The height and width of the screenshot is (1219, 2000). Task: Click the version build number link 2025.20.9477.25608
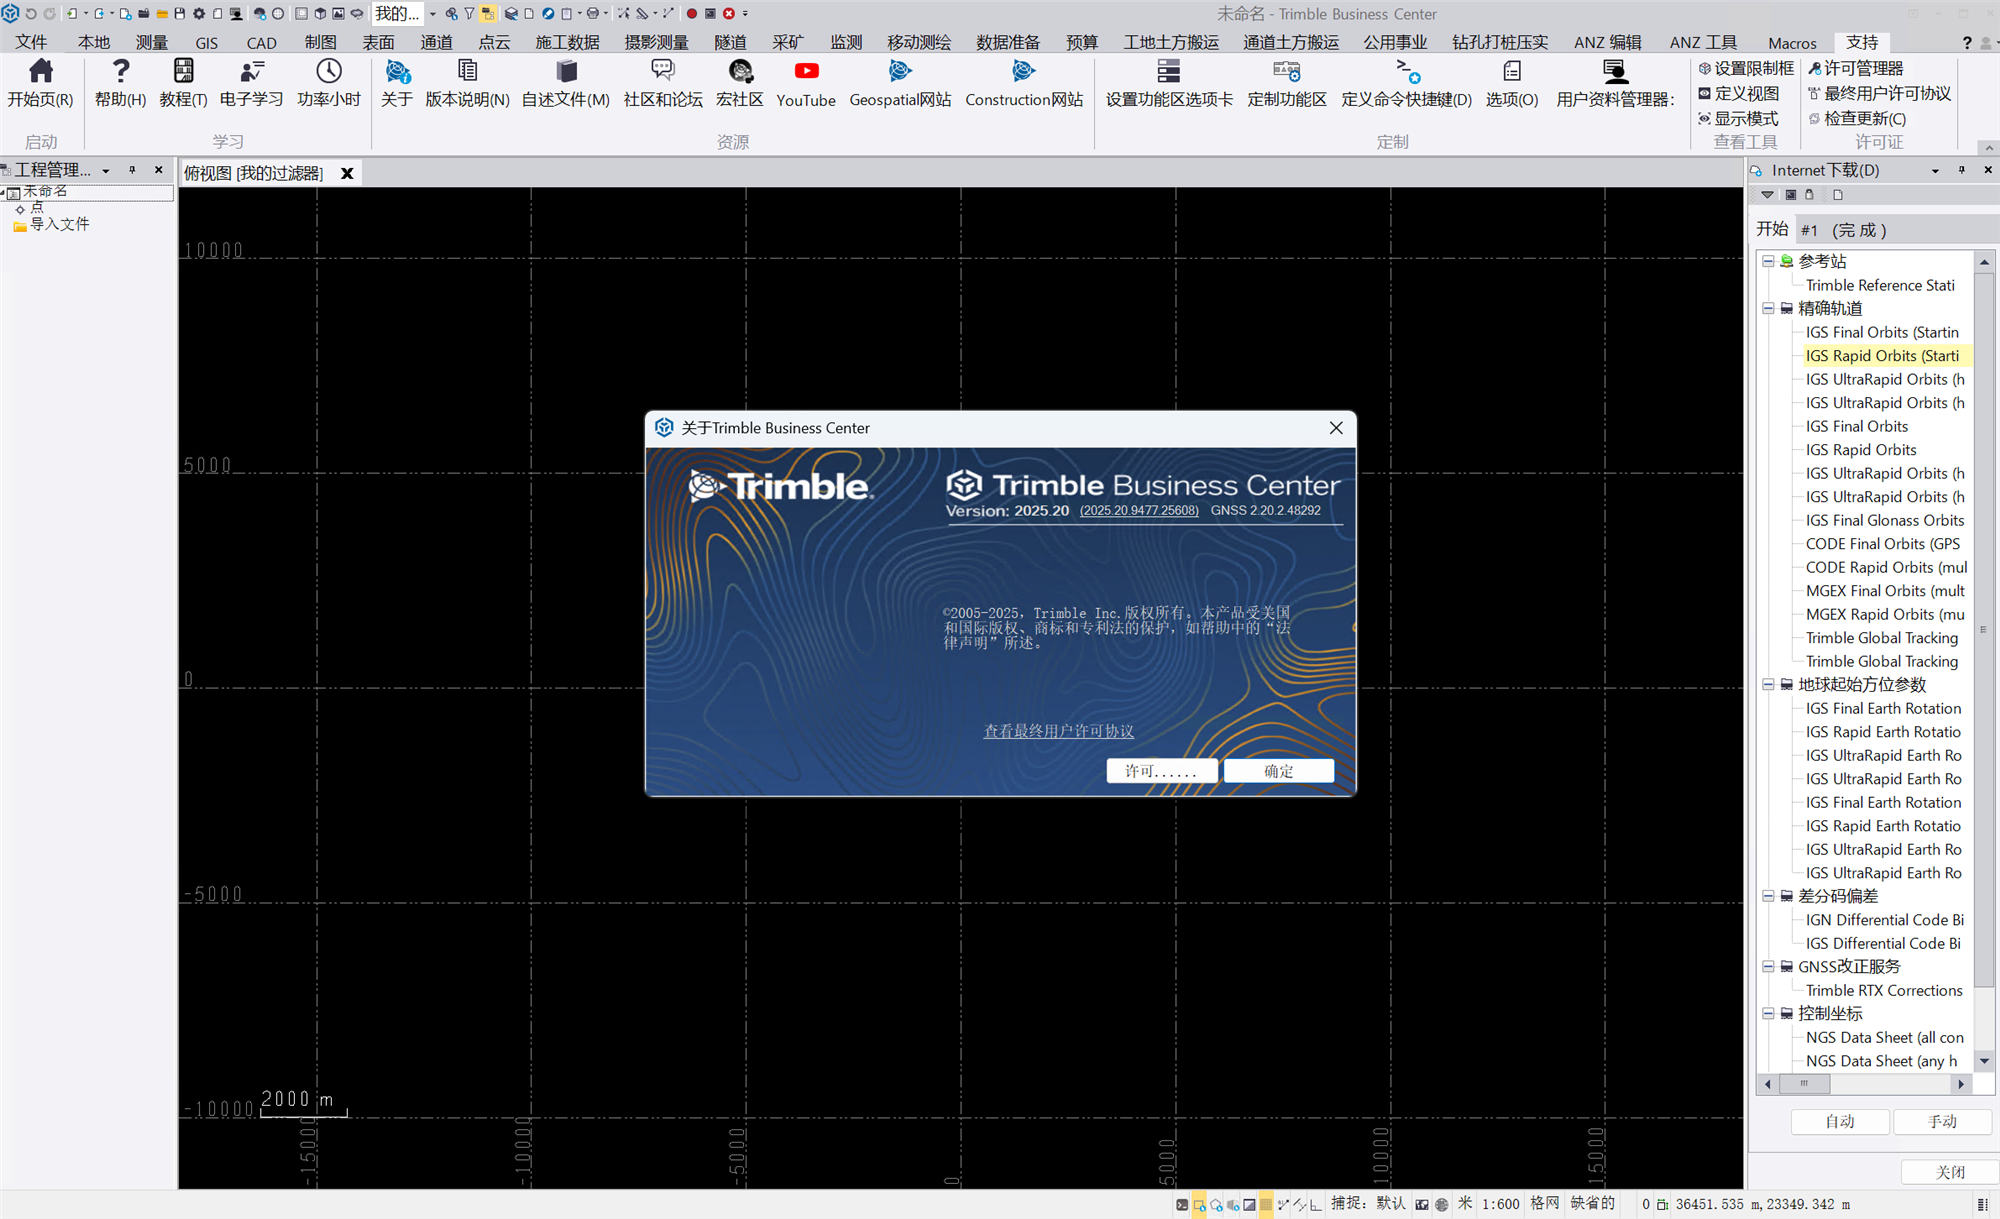1139,510
